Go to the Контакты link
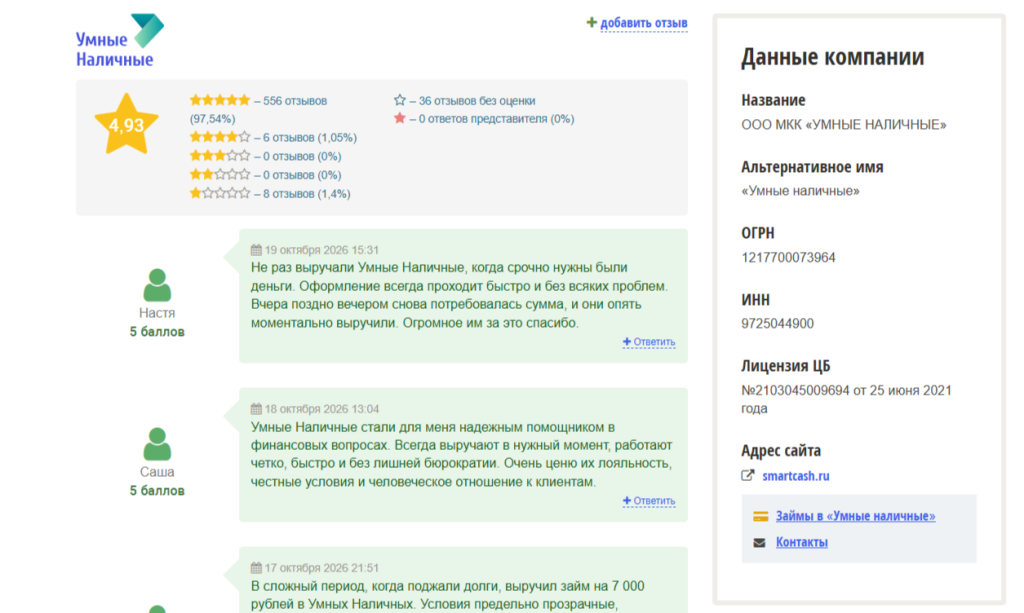Image resolution: width=1024 pixels, height=613 pixels. (x=802, y=542)
